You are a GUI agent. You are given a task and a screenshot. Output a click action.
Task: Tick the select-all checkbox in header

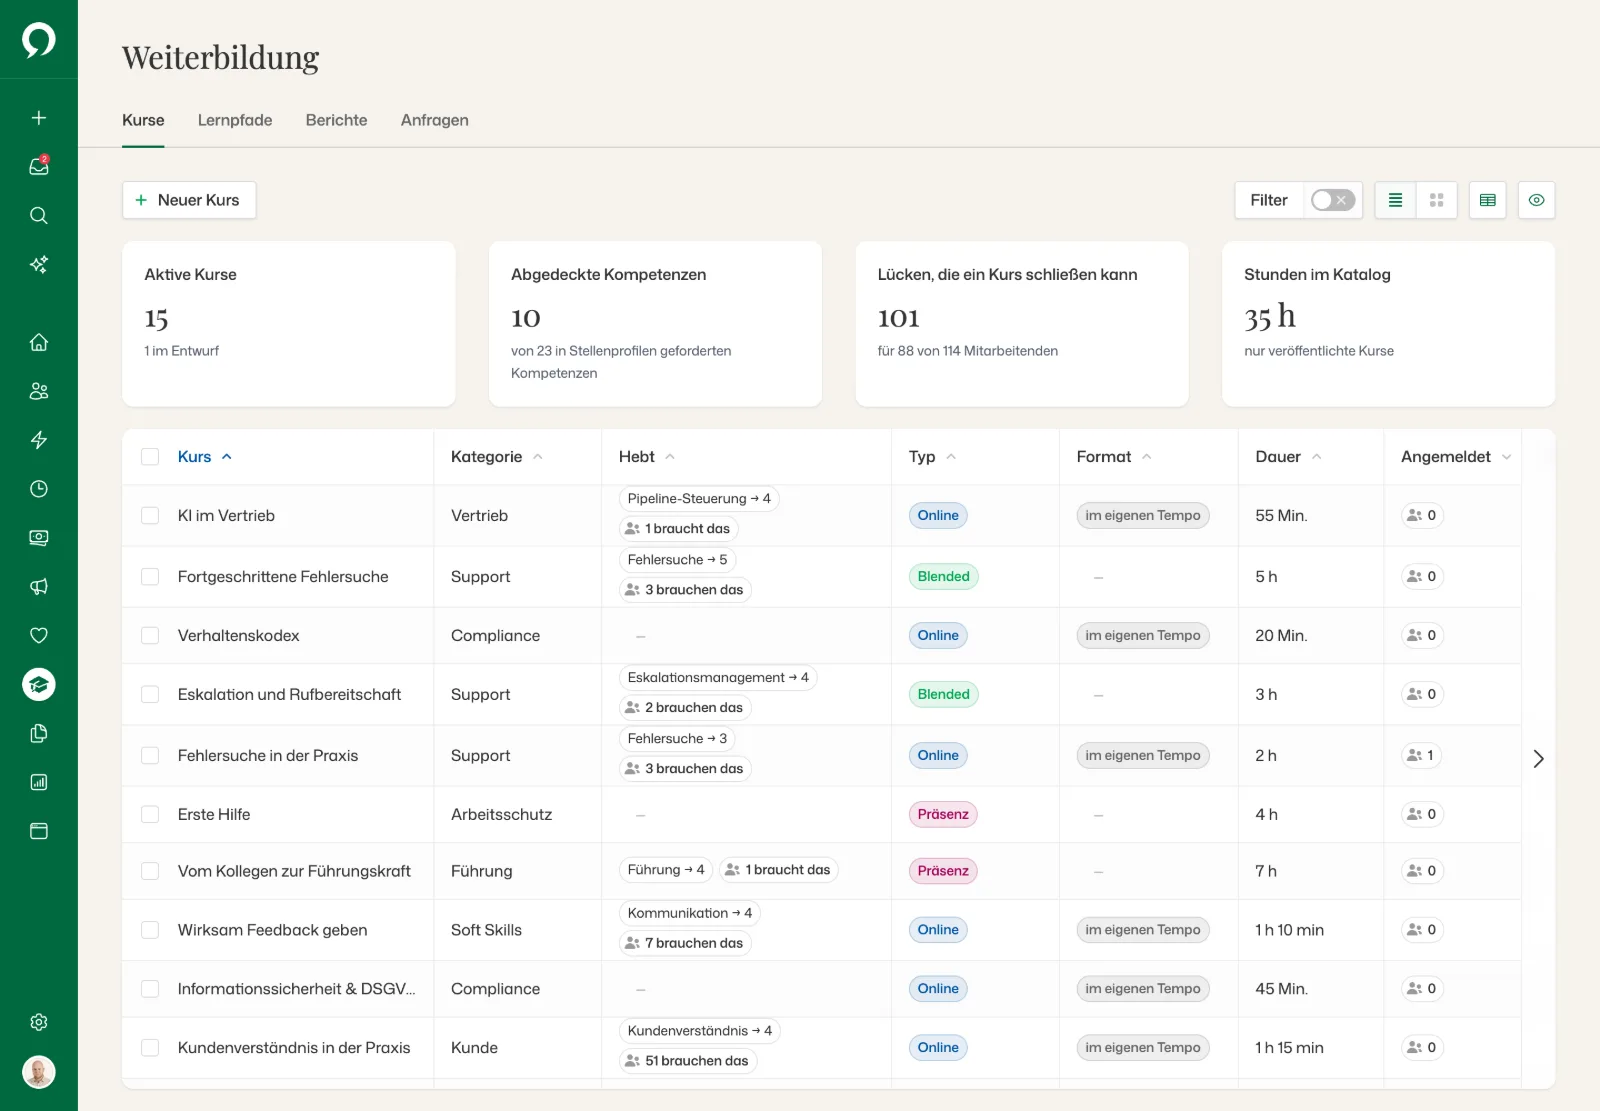(x=150, y=457)
